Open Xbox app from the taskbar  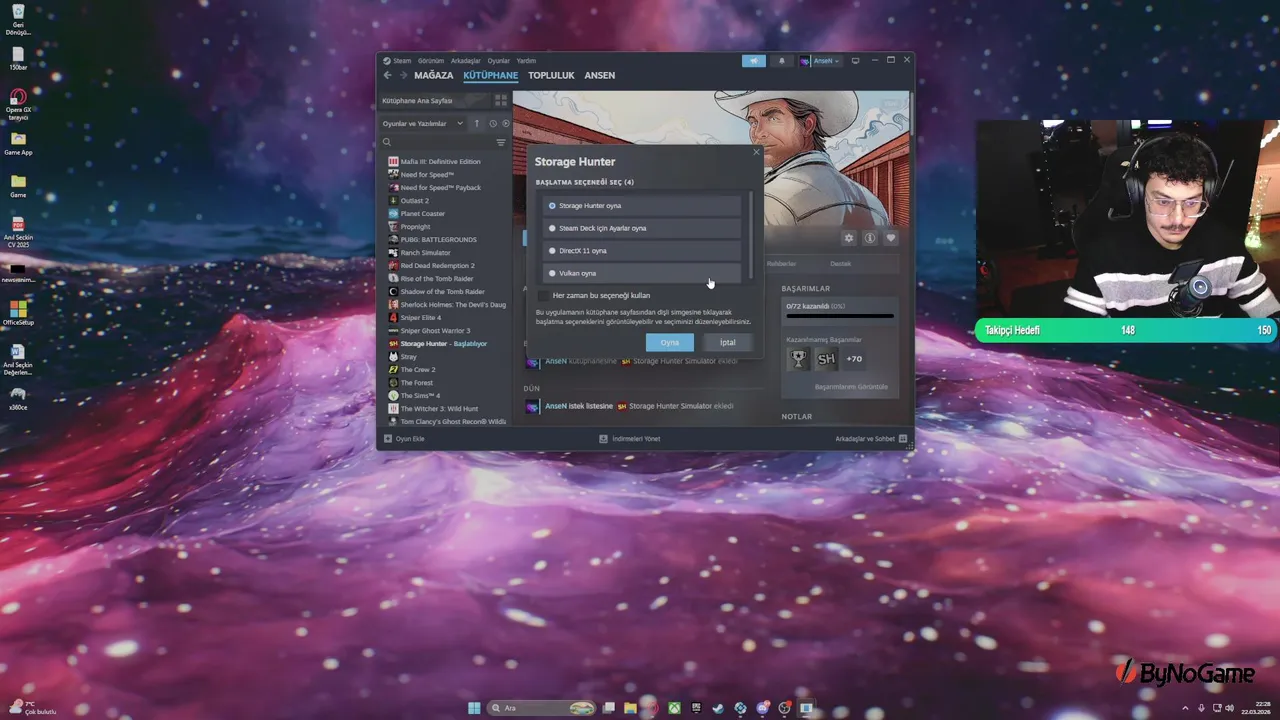tap(675, 708)
